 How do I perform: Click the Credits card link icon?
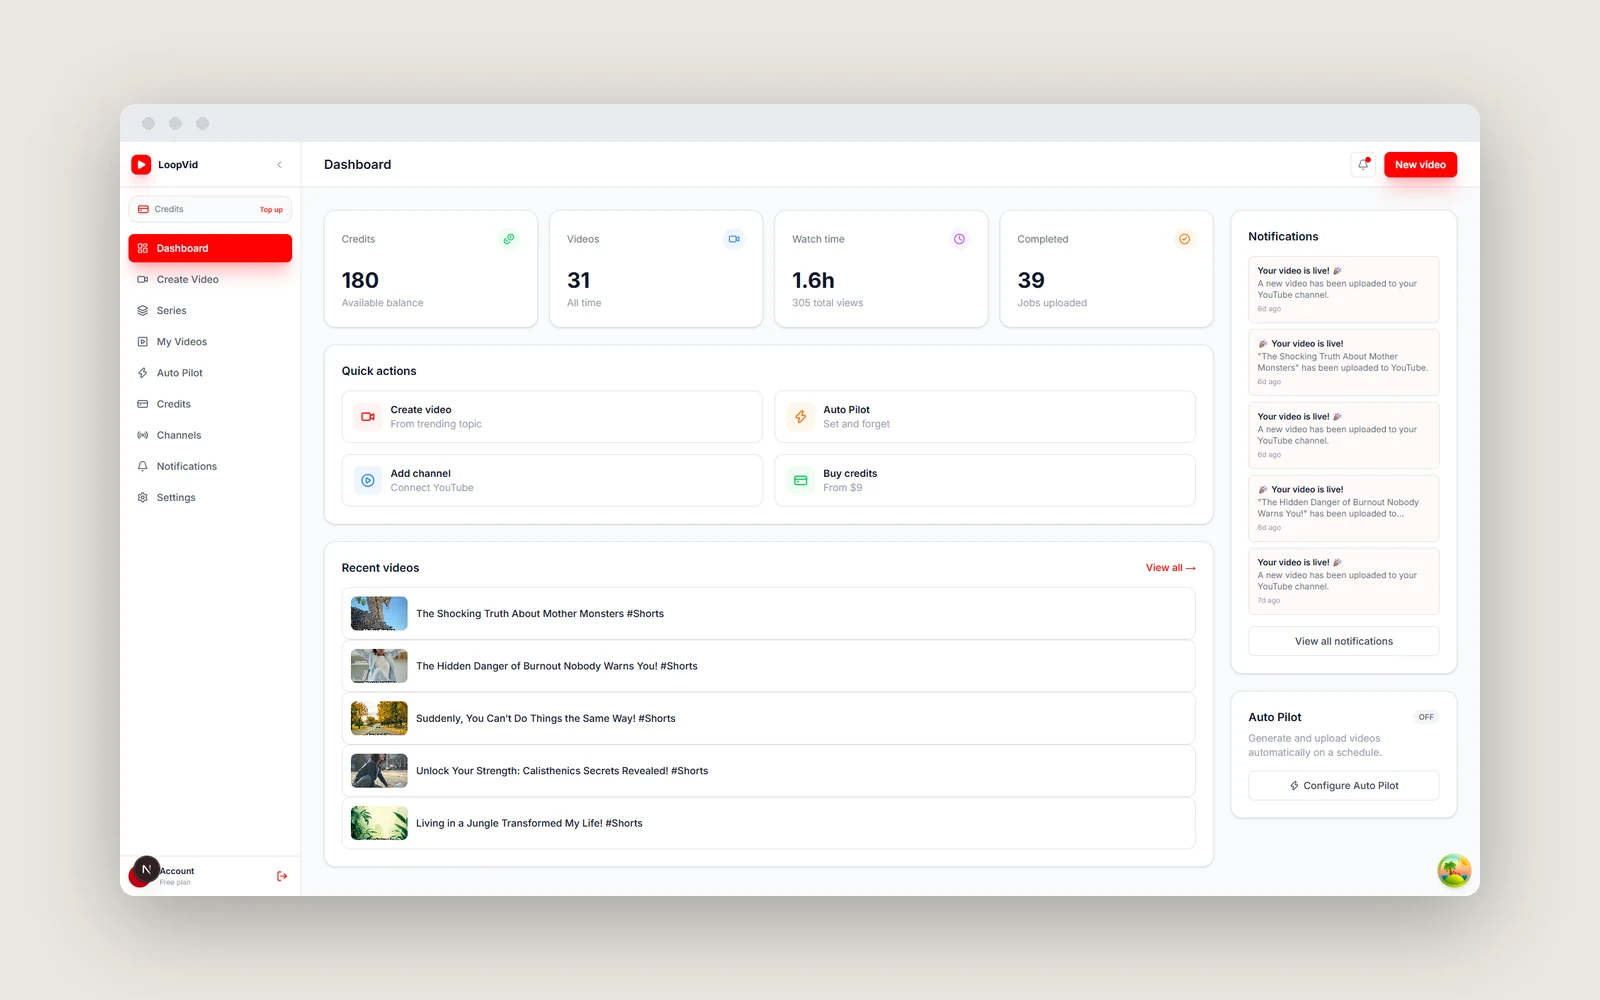(509, 239)
